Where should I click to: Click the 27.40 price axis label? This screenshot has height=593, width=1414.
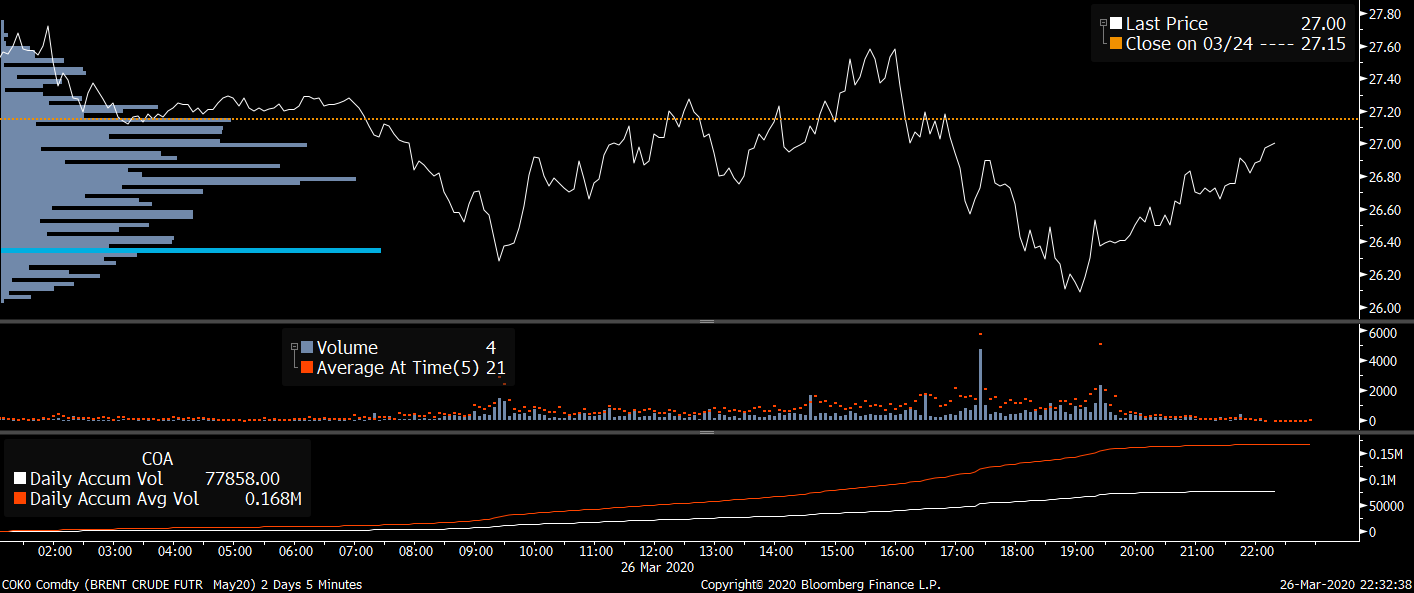[x=1384, y=79]
